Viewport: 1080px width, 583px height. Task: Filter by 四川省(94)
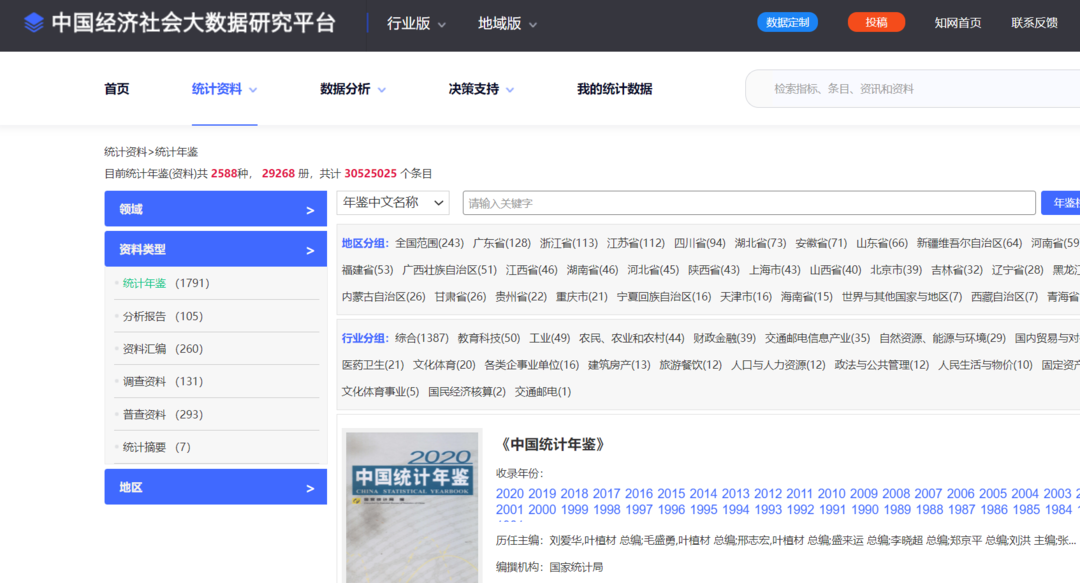click(699, 243)
